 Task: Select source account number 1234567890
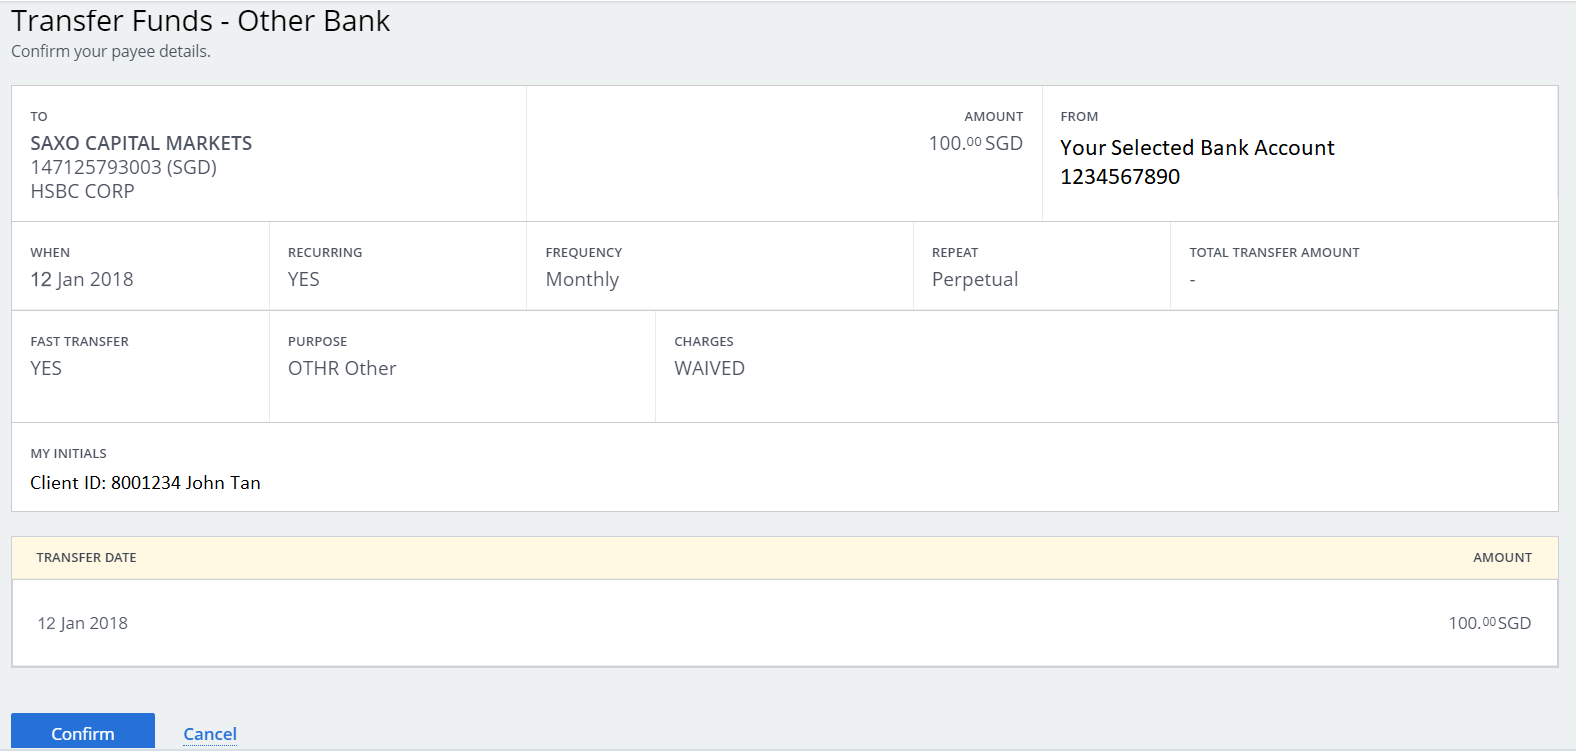coord(1120,177)
